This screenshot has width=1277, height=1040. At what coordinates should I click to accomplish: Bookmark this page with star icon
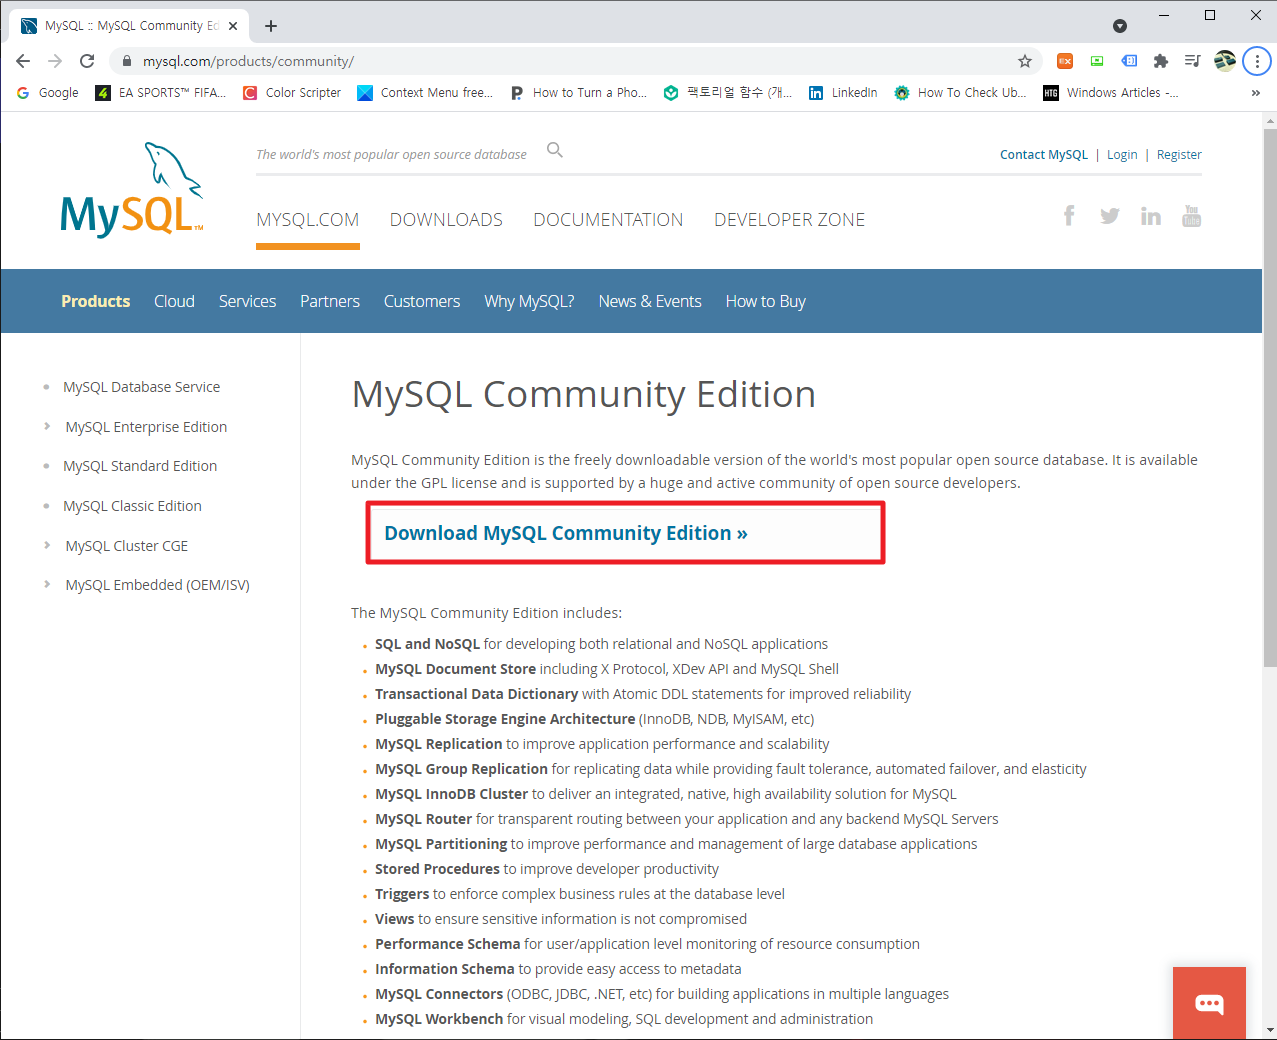1025,61
